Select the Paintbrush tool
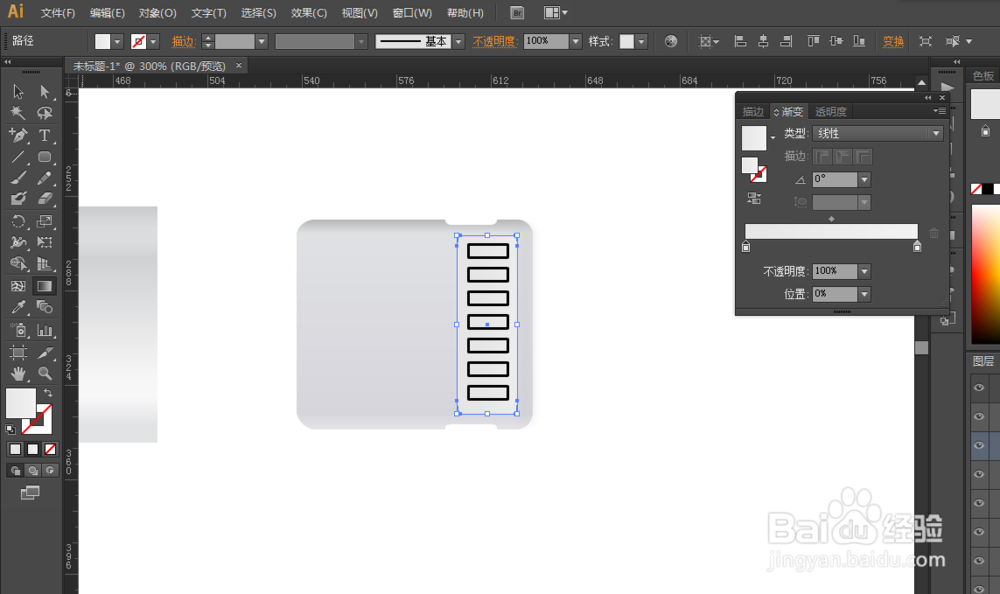The width and height of the screenshot is (1000, 594). (18, 178)
